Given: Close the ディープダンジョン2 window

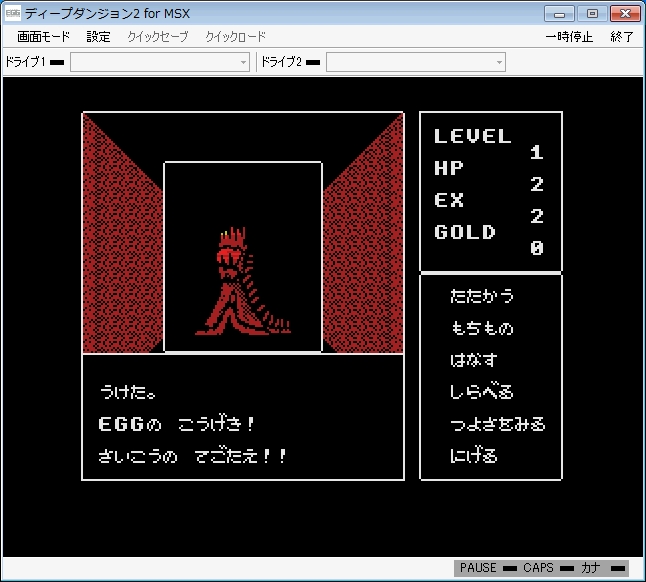Looking at the screenshot, I should 625,14.
